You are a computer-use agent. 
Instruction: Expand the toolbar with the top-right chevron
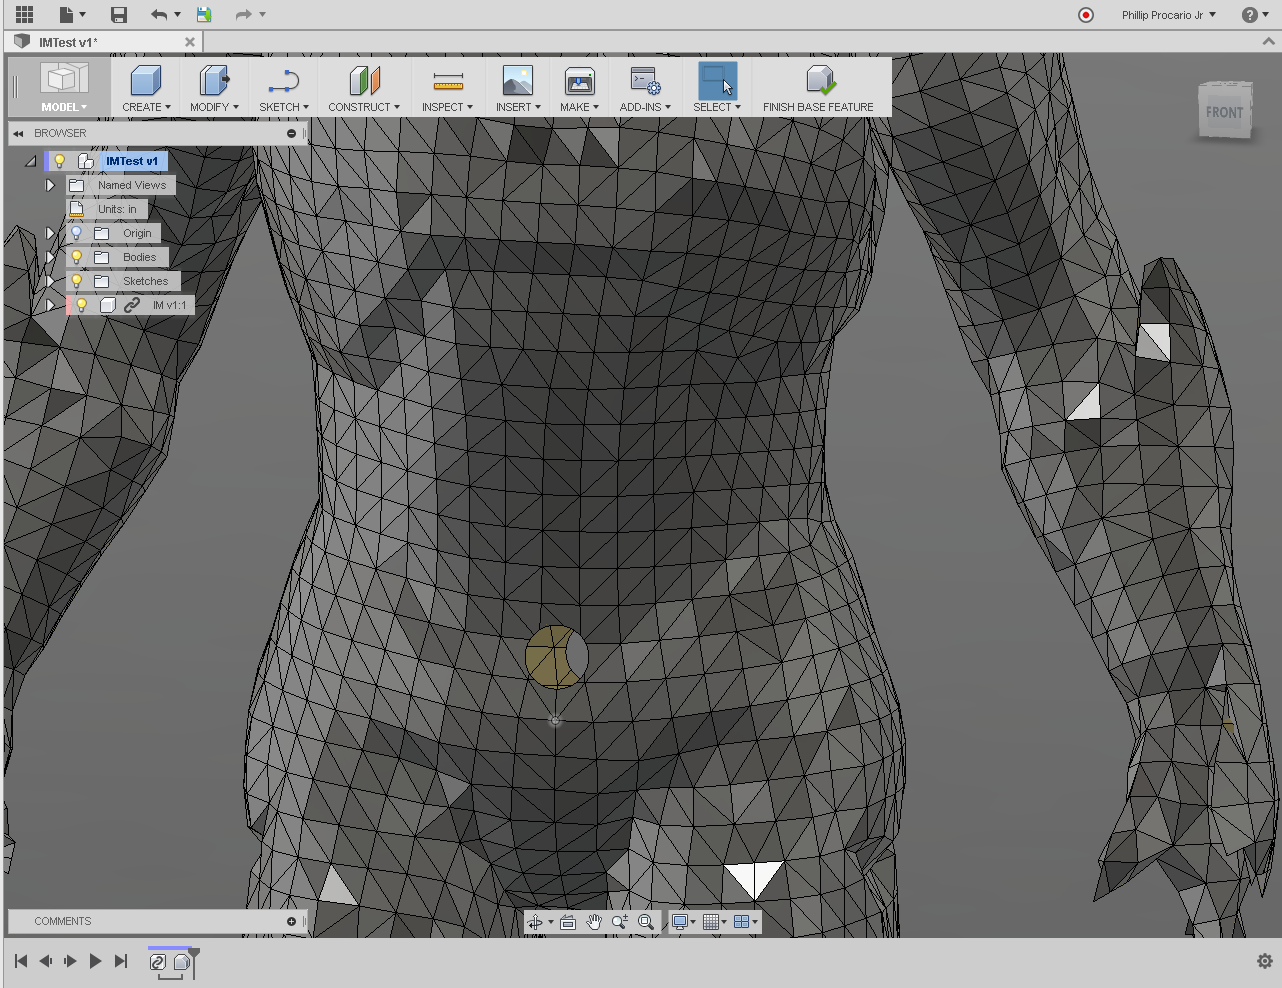pos(1268,42)
